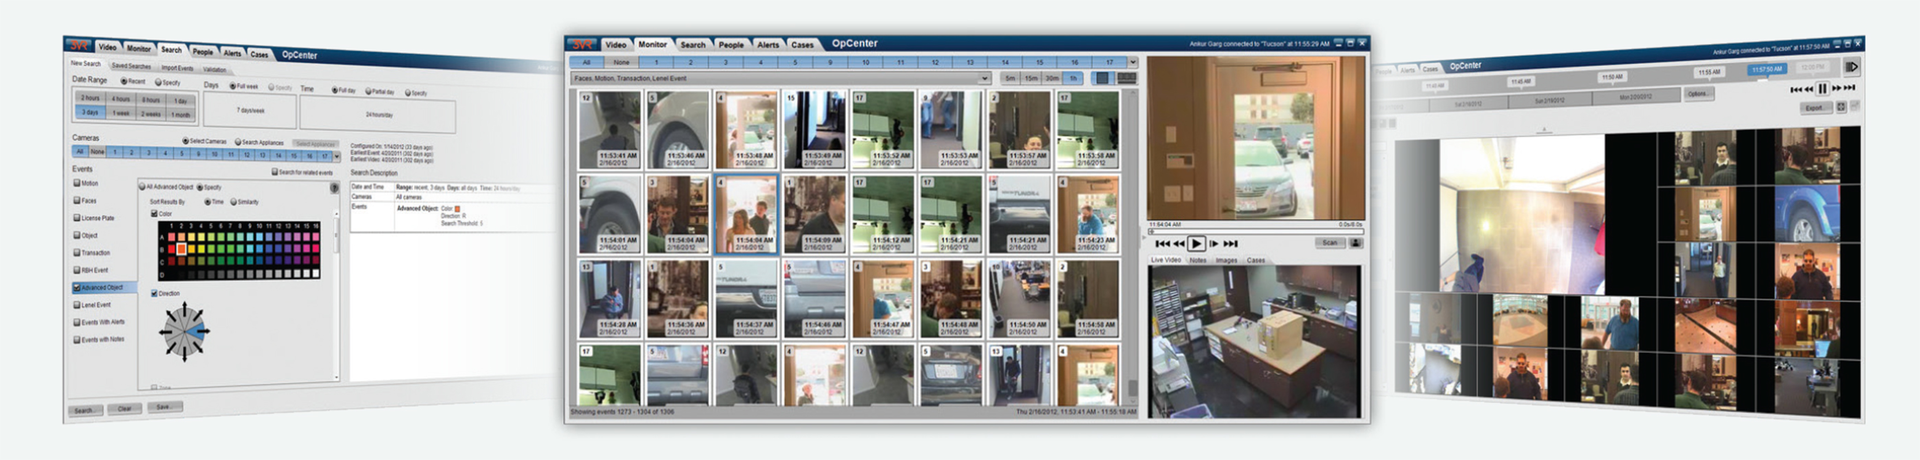
Task: Open Saved Searches tab in left window
Action: click(x=131, y=66)
